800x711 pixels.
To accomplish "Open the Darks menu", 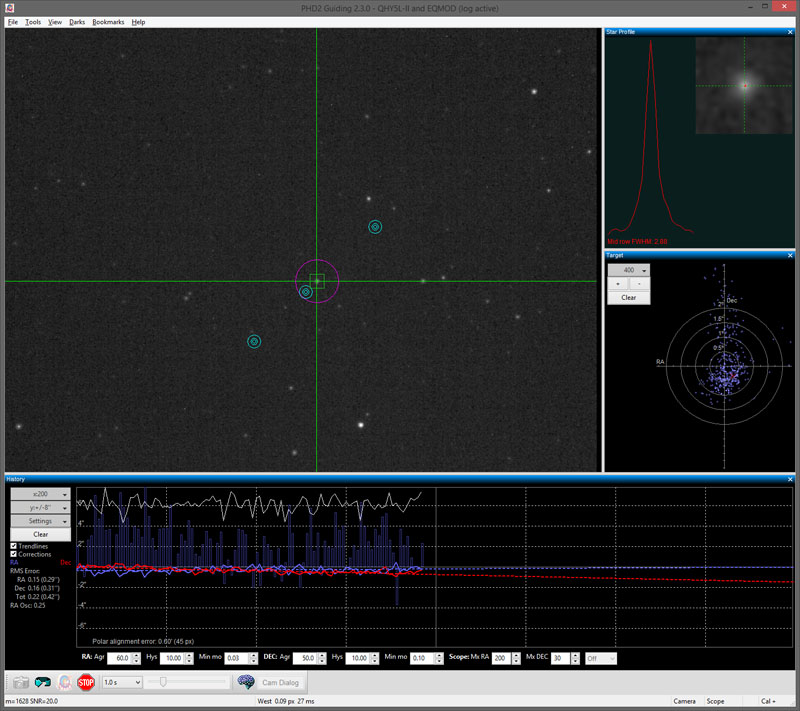I will click(77, 21).
